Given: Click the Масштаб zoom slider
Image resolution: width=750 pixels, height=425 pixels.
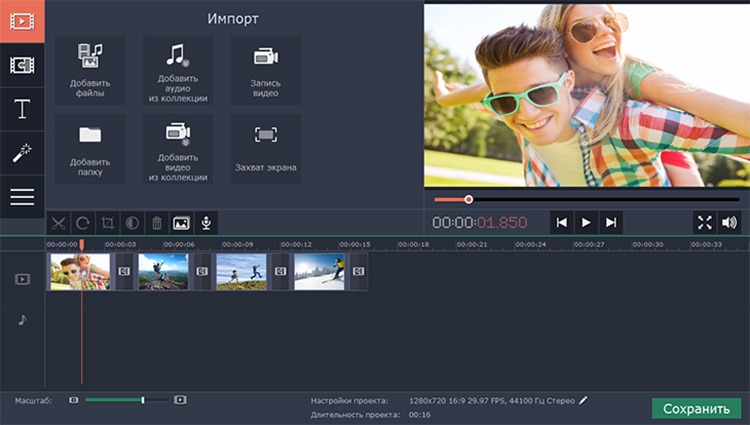Looking at the screenshot, I should tap(143, 400).
